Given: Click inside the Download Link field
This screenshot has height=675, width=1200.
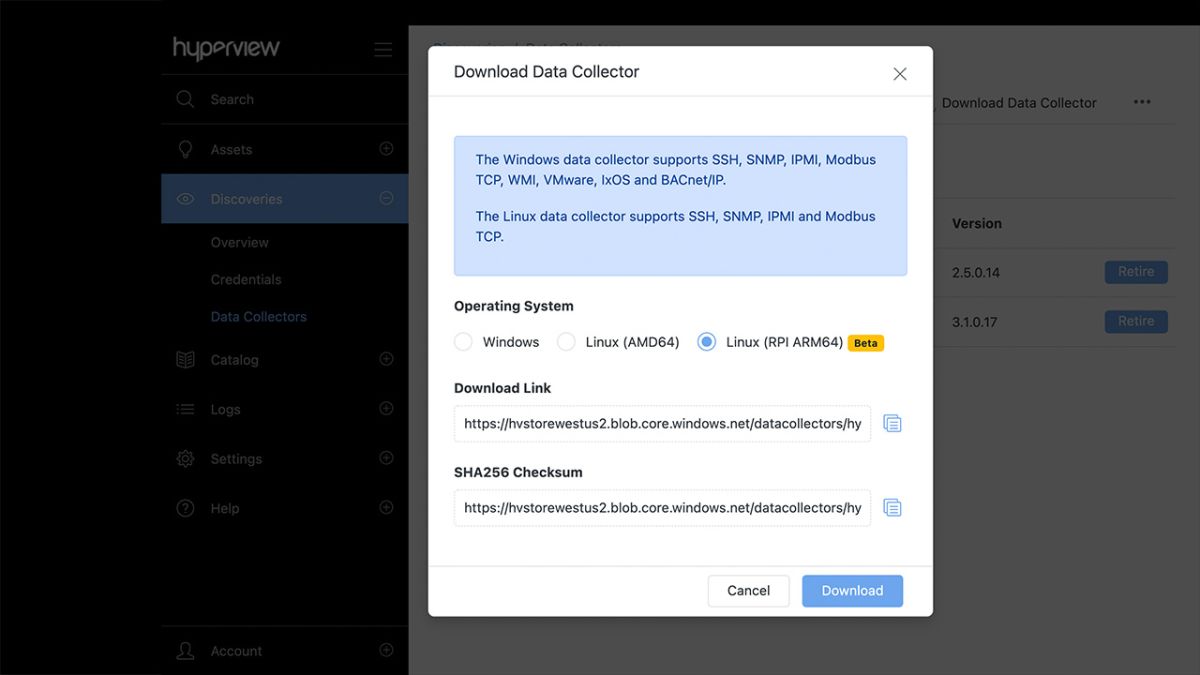Looking at the screenshot, I should [x=660, y=423].
